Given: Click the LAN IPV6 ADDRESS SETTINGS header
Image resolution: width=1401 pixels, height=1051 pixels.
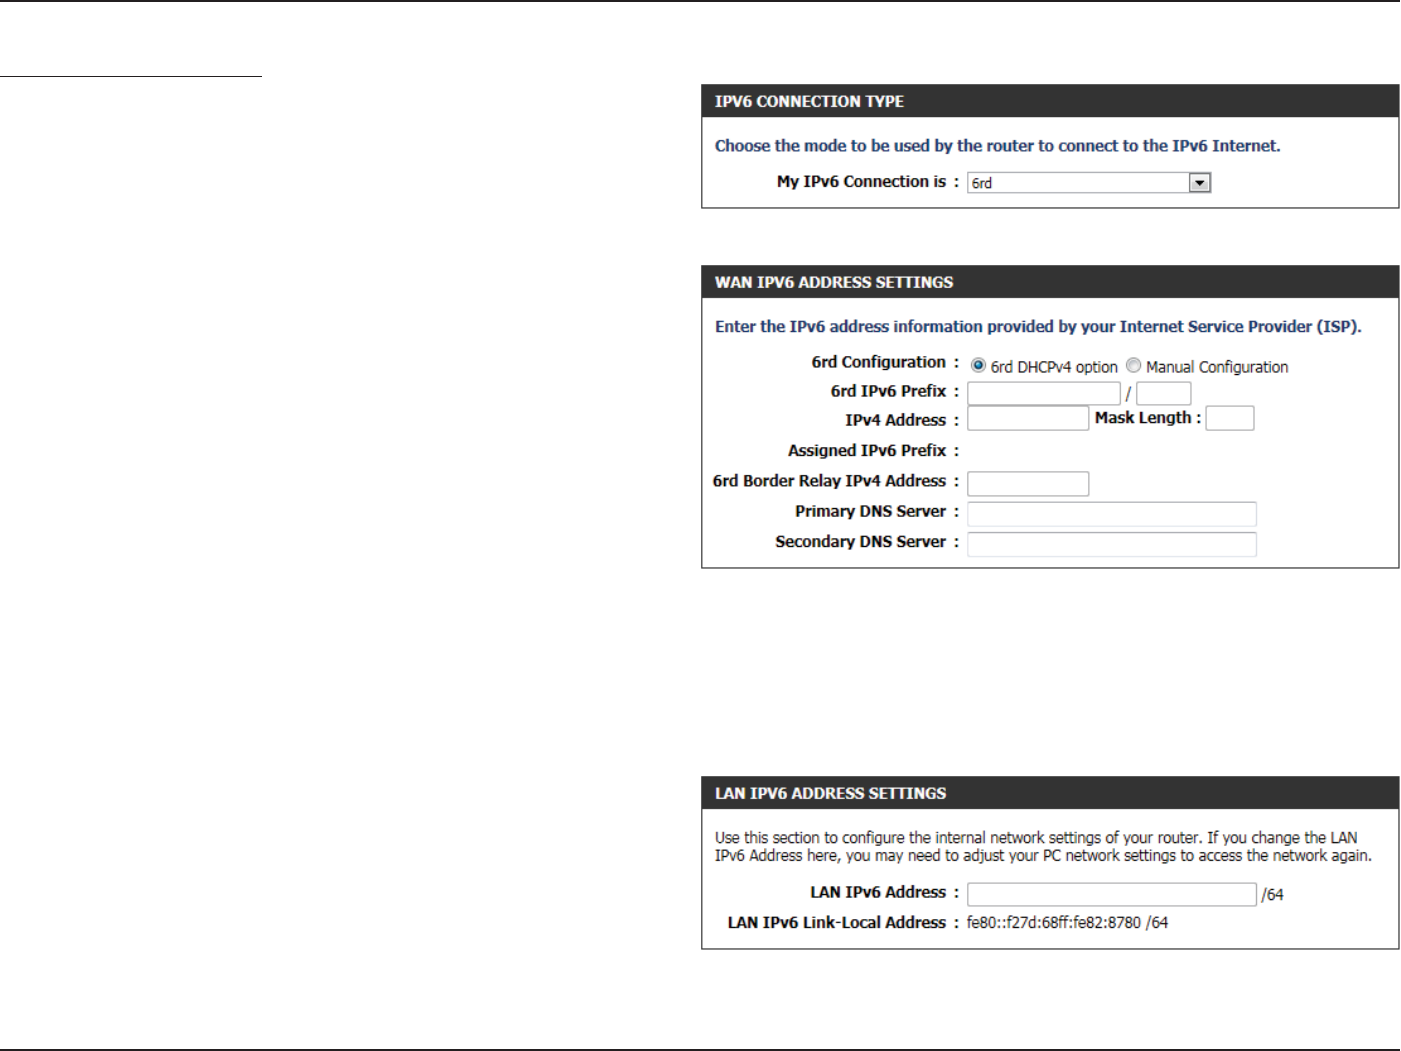Looking at the screenshot, I should pyautogui.click(x=1050, y=793).
